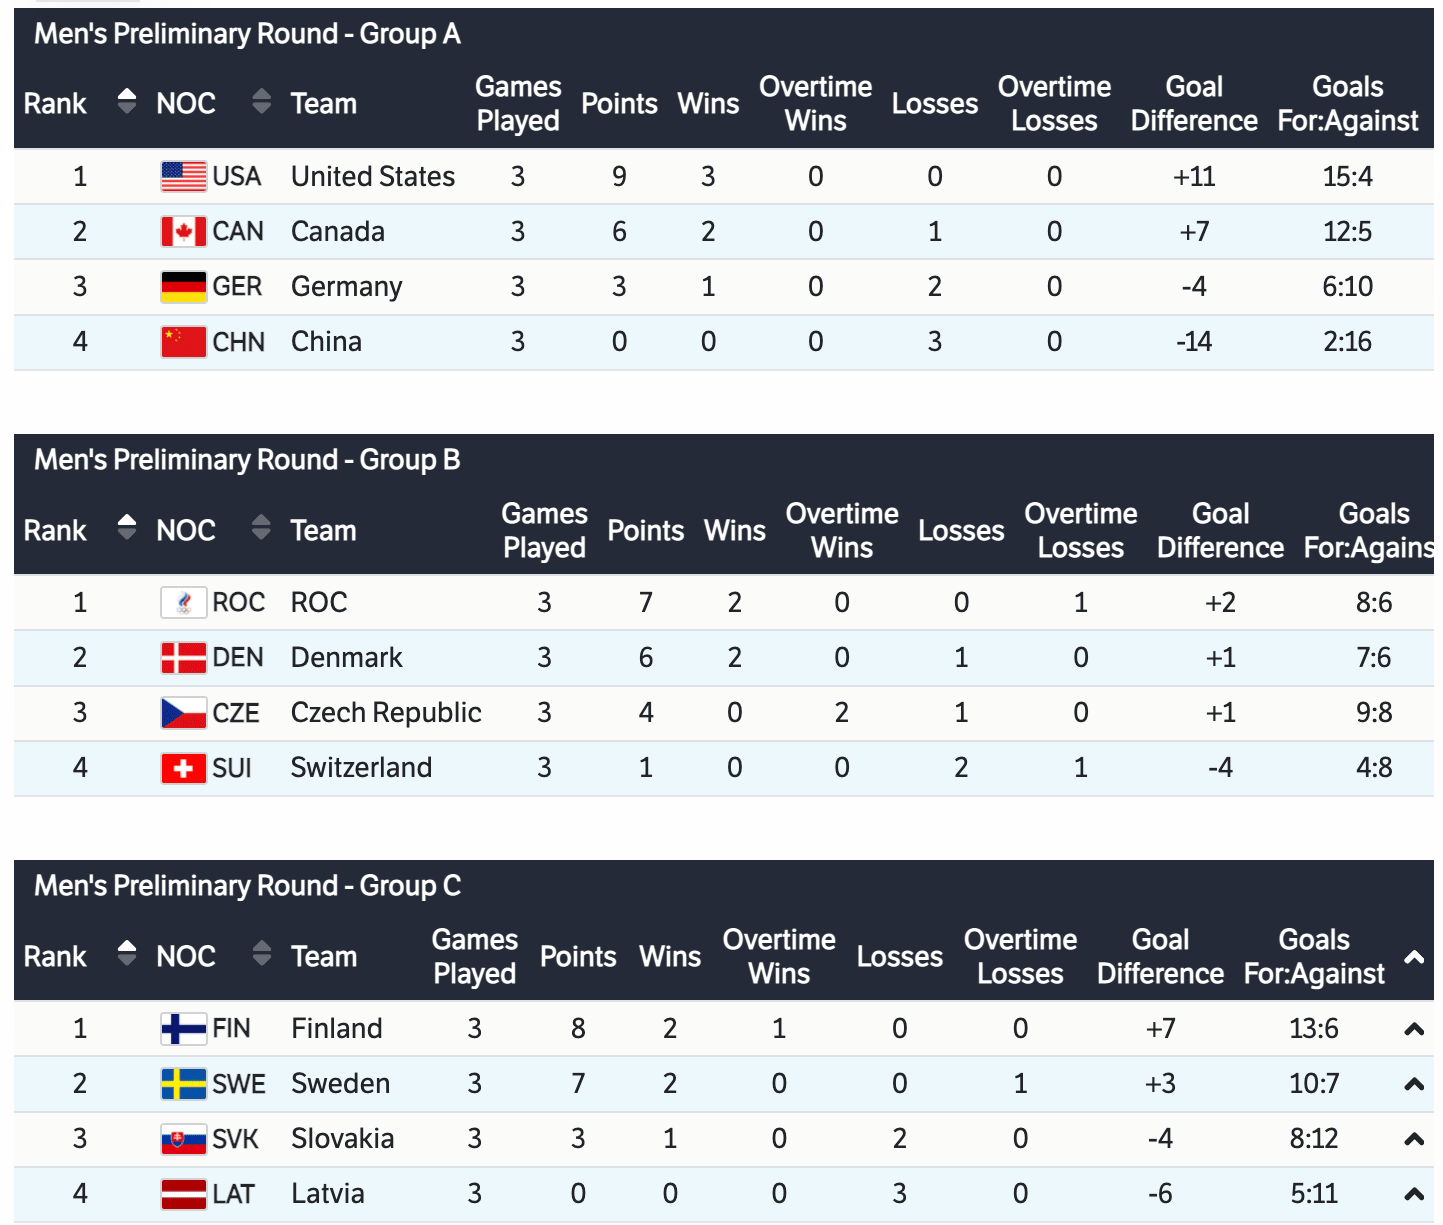Sort Group A by Rank arrows
The height and width of the screenshot is (1225, 1443).
pyautogui.click(x=126, y=102)
